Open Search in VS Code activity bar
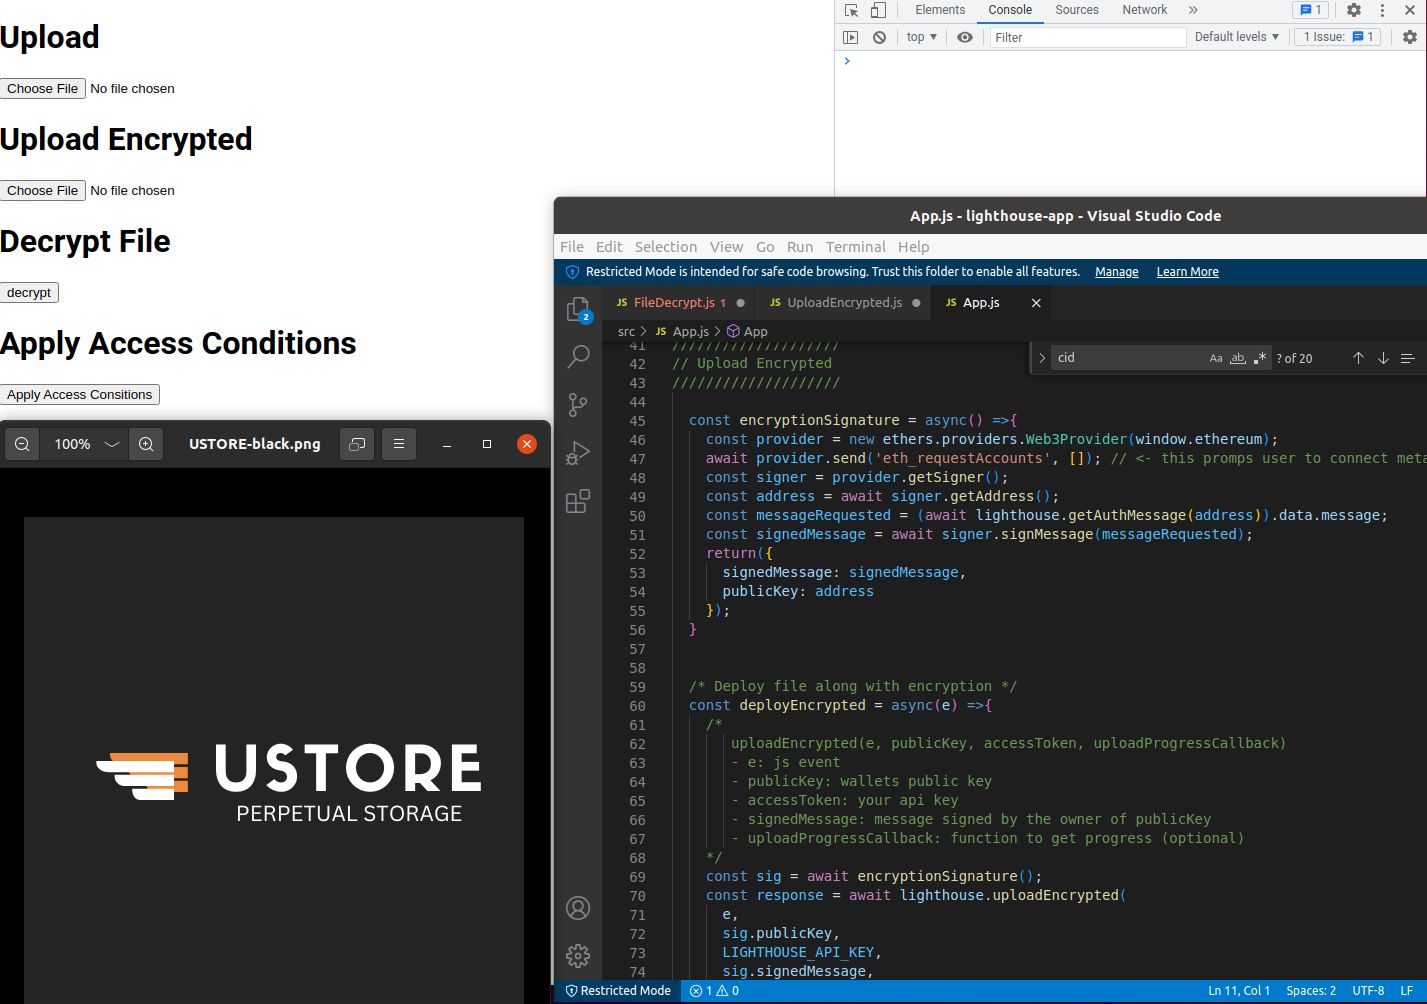The width and height of the screenshot is (1427, 1004). (578, 356)
